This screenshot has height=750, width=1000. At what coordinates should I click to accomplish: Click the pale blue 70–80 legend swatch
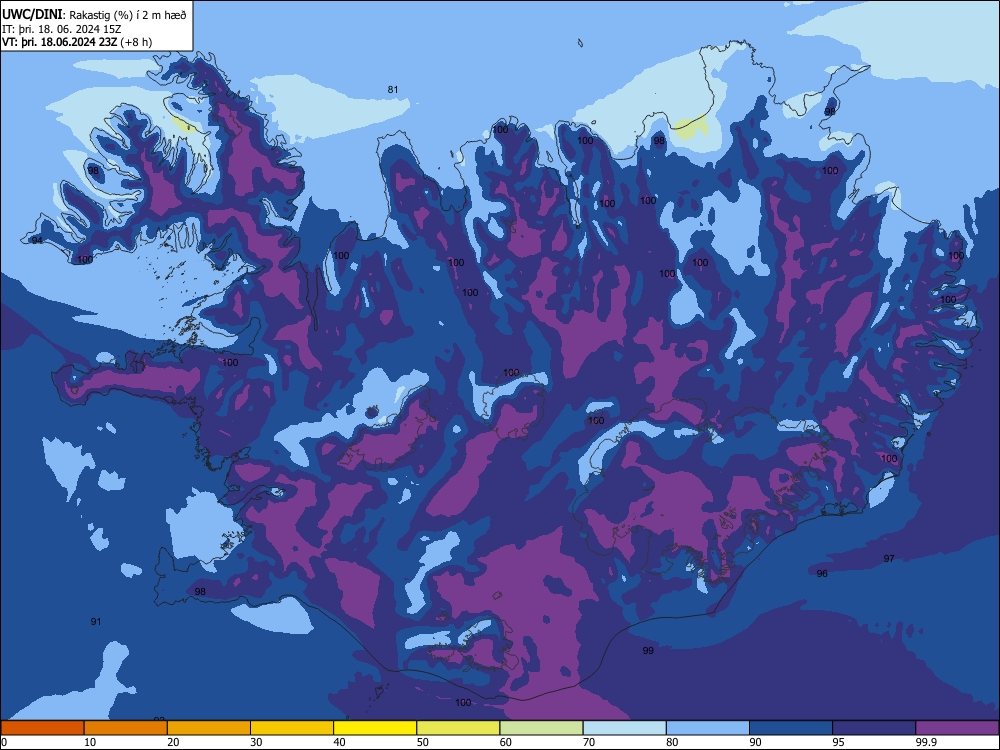point(624,728)
